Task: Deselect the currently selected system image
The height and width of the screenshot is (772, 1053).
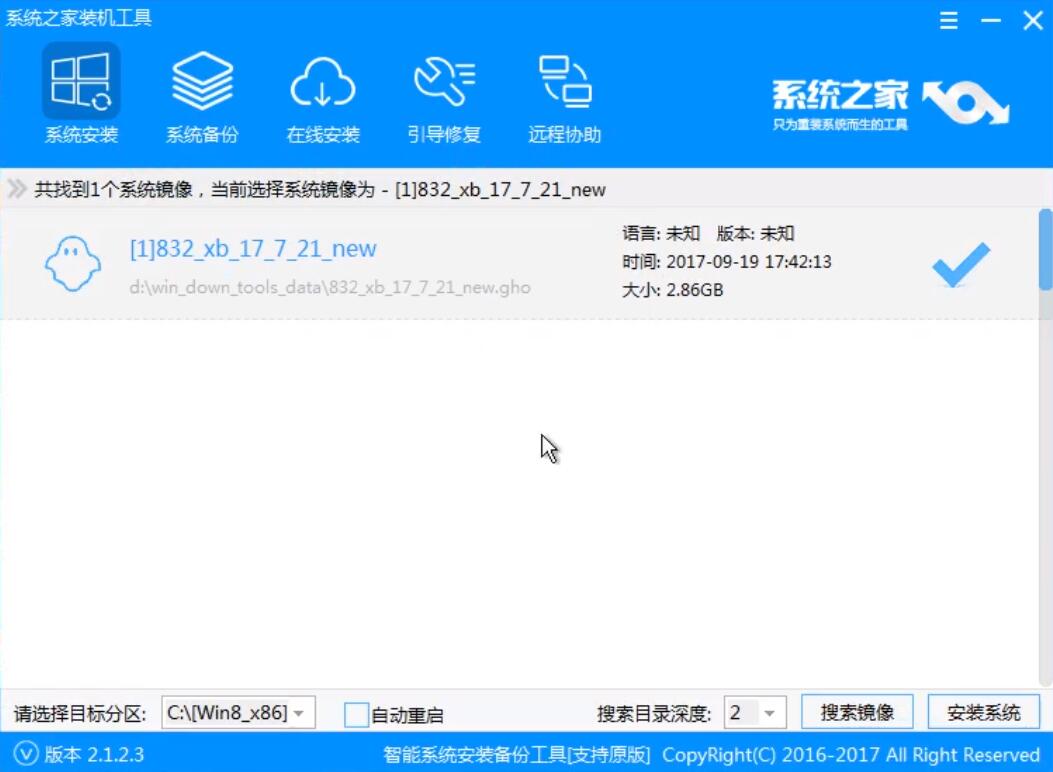Action: pos(959,263)
